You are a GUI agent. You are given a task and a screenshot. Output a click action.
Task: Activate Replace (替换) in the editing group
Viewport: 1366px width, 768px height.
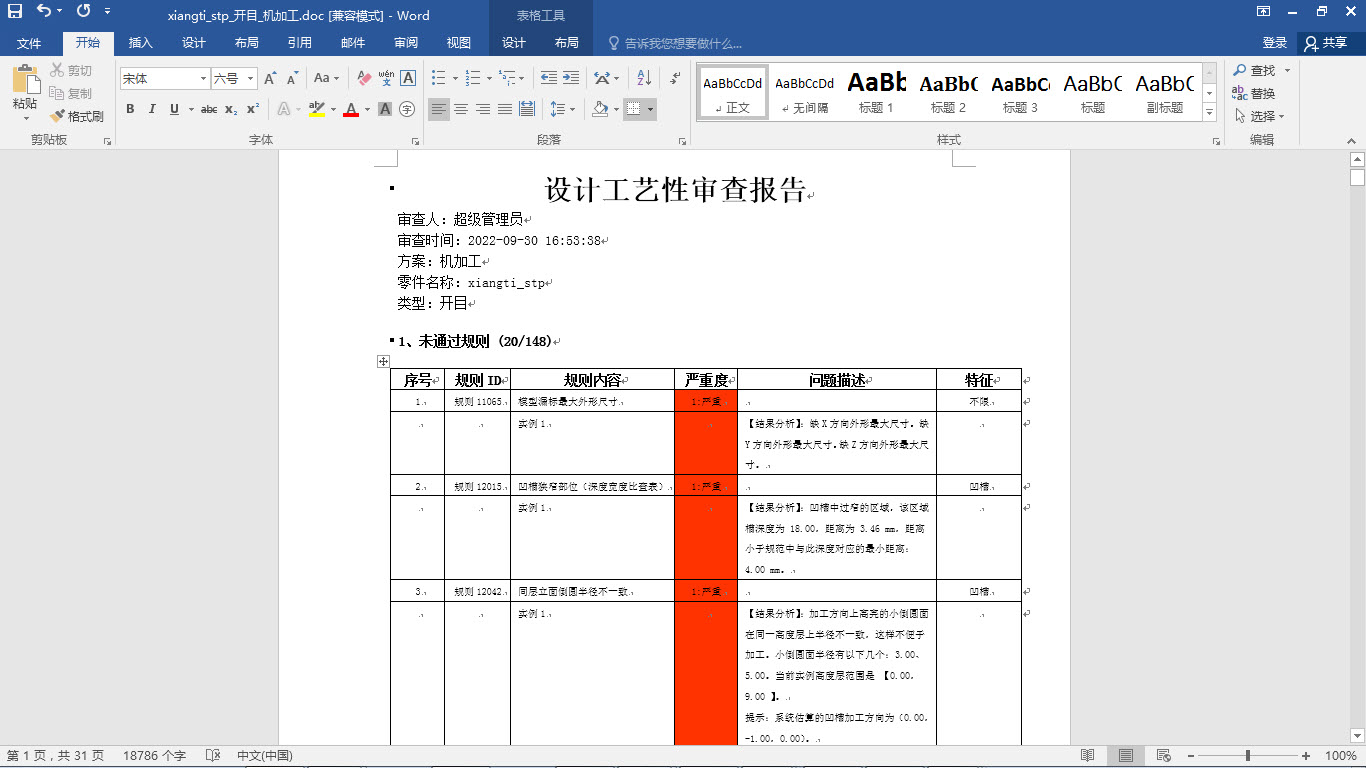[1257, 91]
